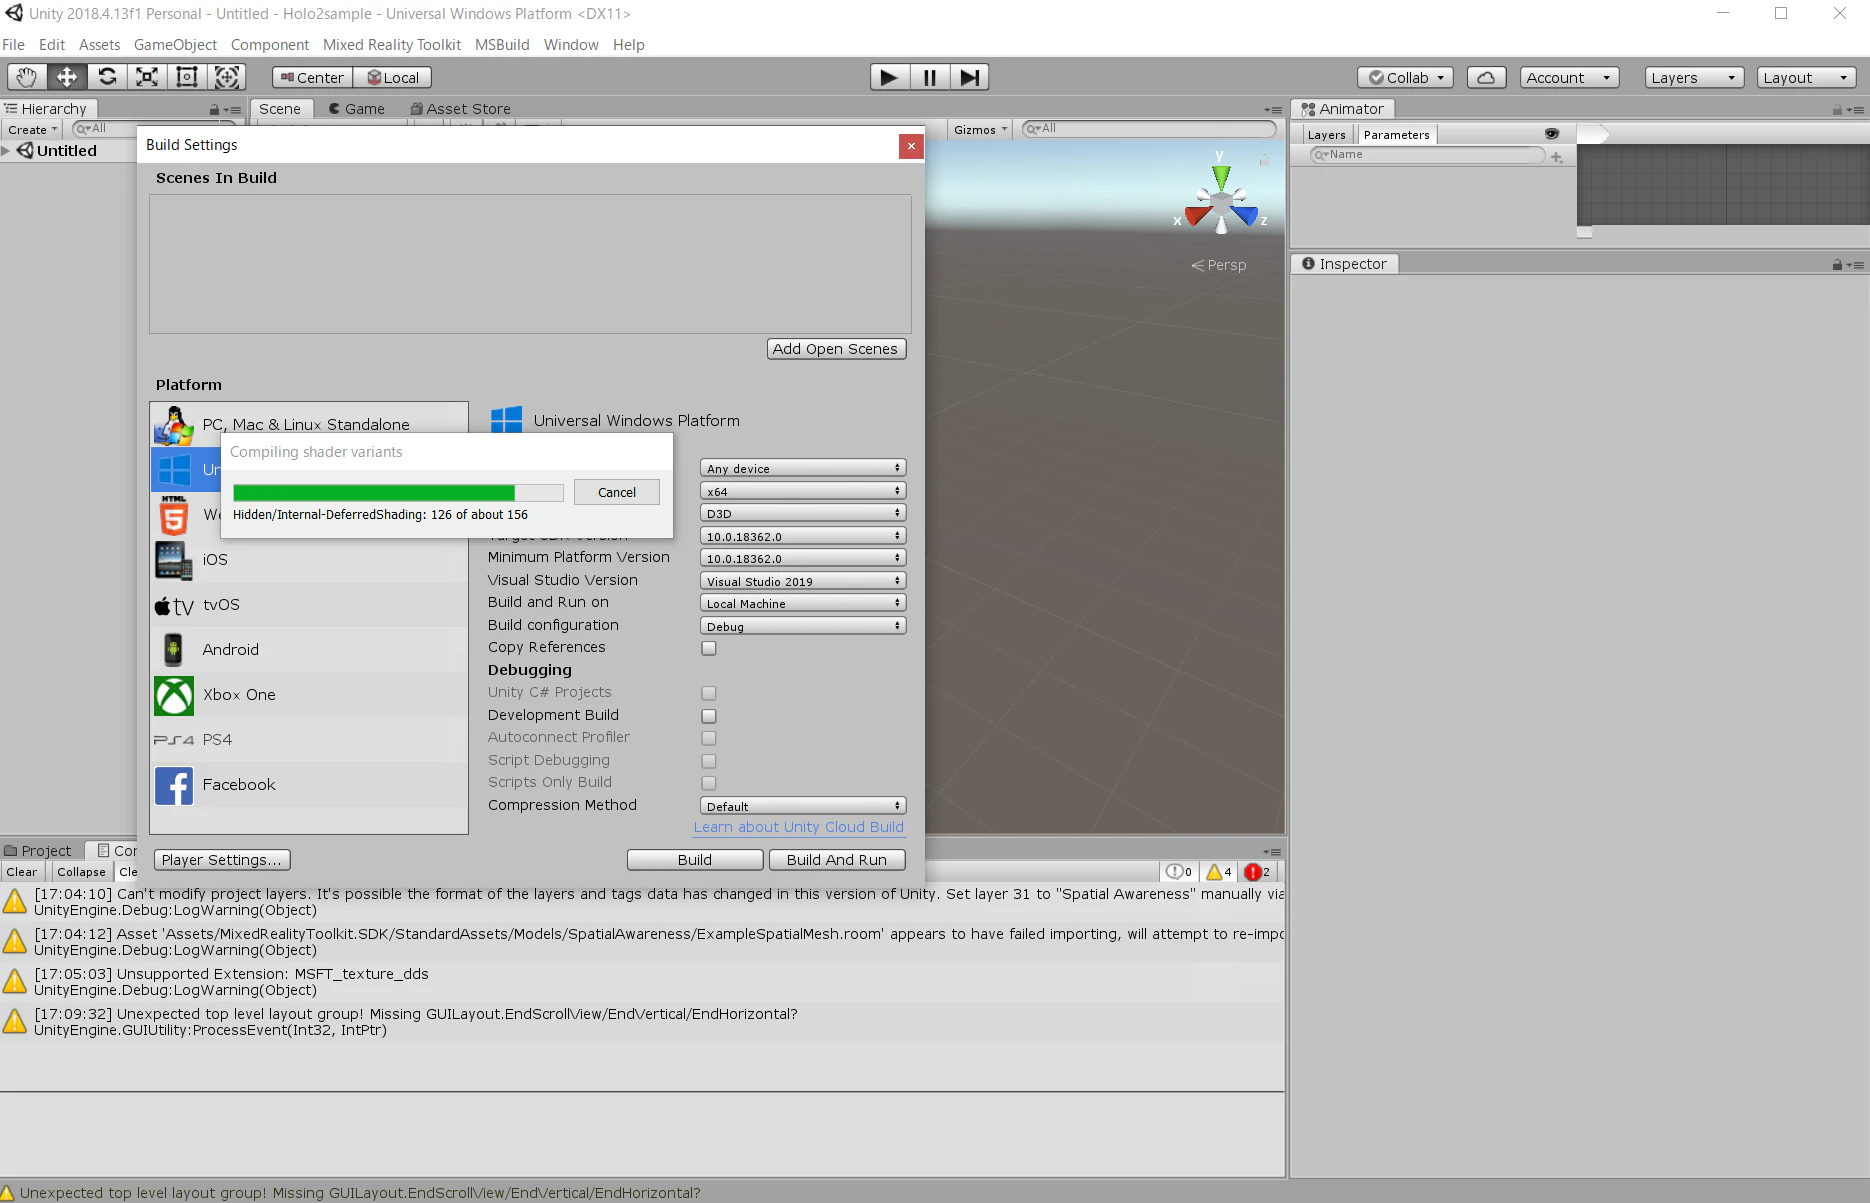Image resolution: width=1870 pixels, height=1203 pixels.
Task: Open the GameObject menu
Action: pos(175,45)
